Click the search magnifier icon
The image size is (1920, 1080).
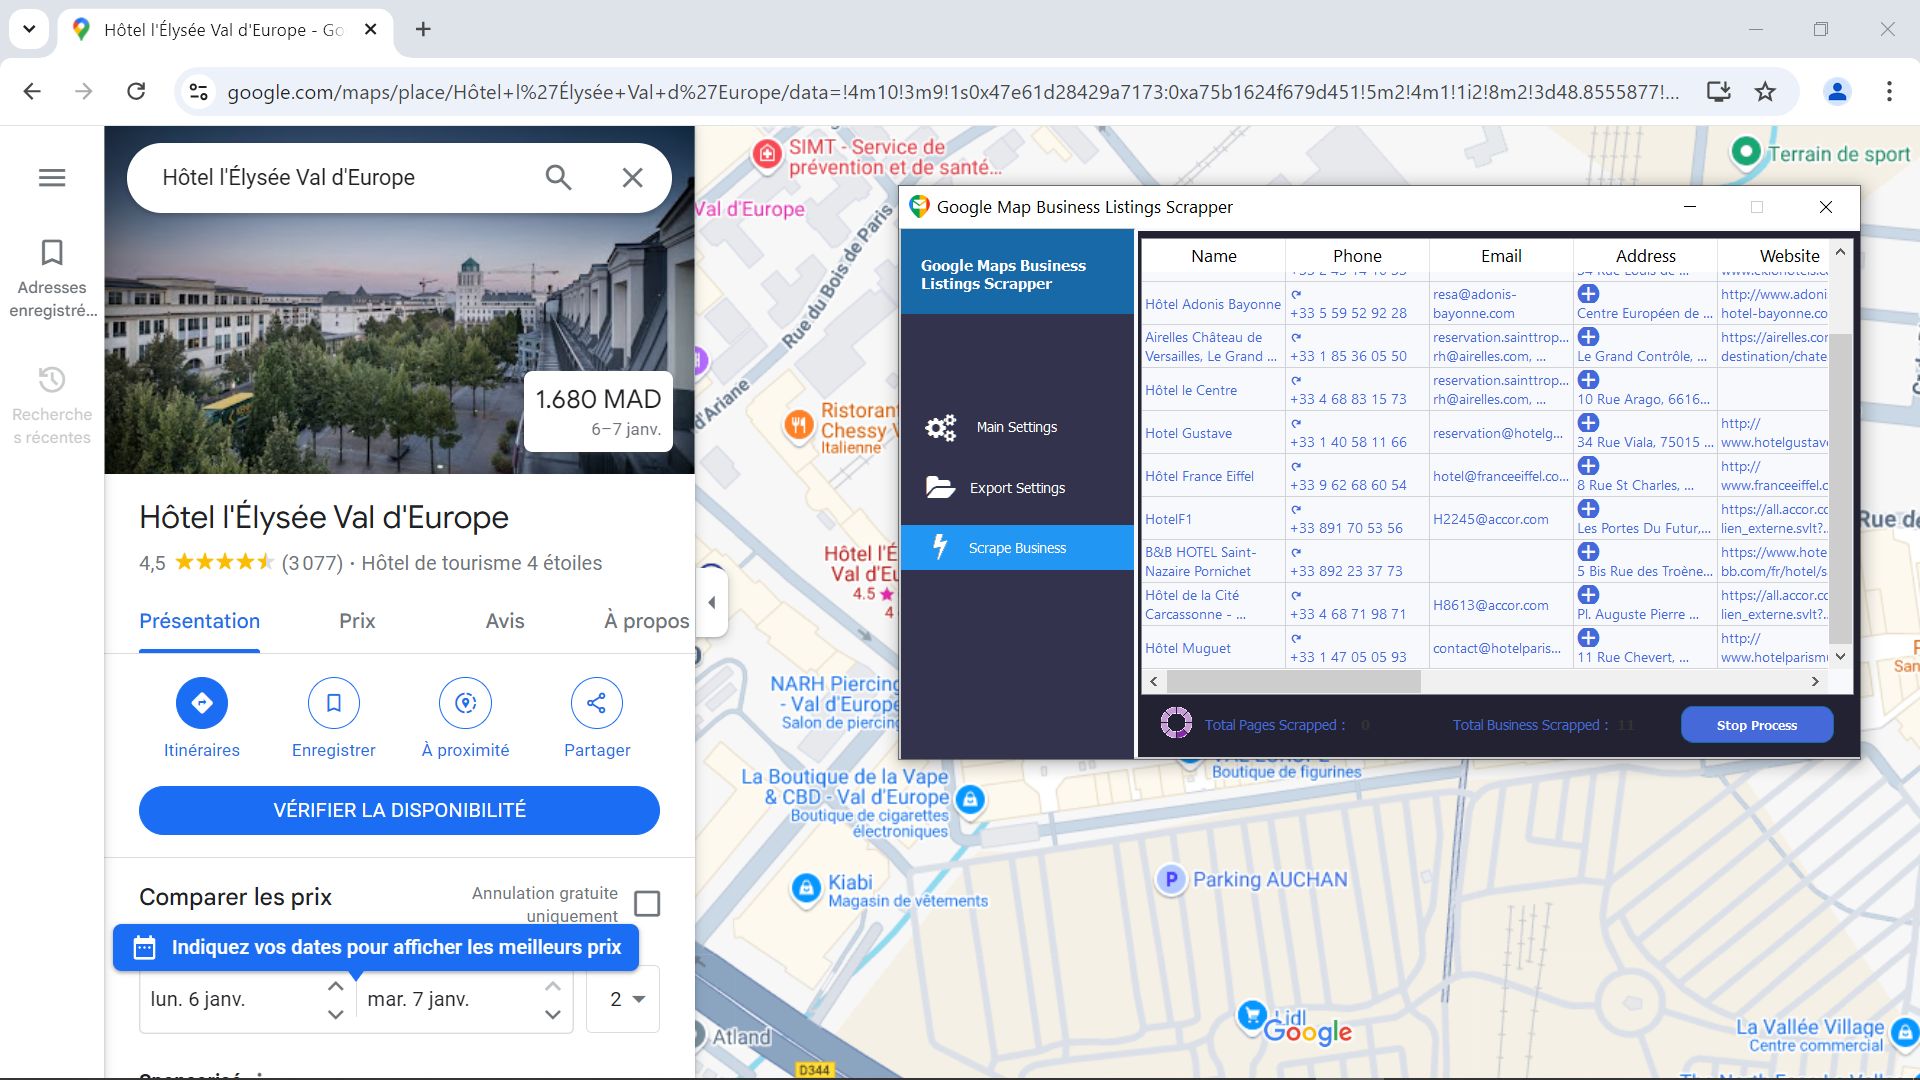pos(558,178)
